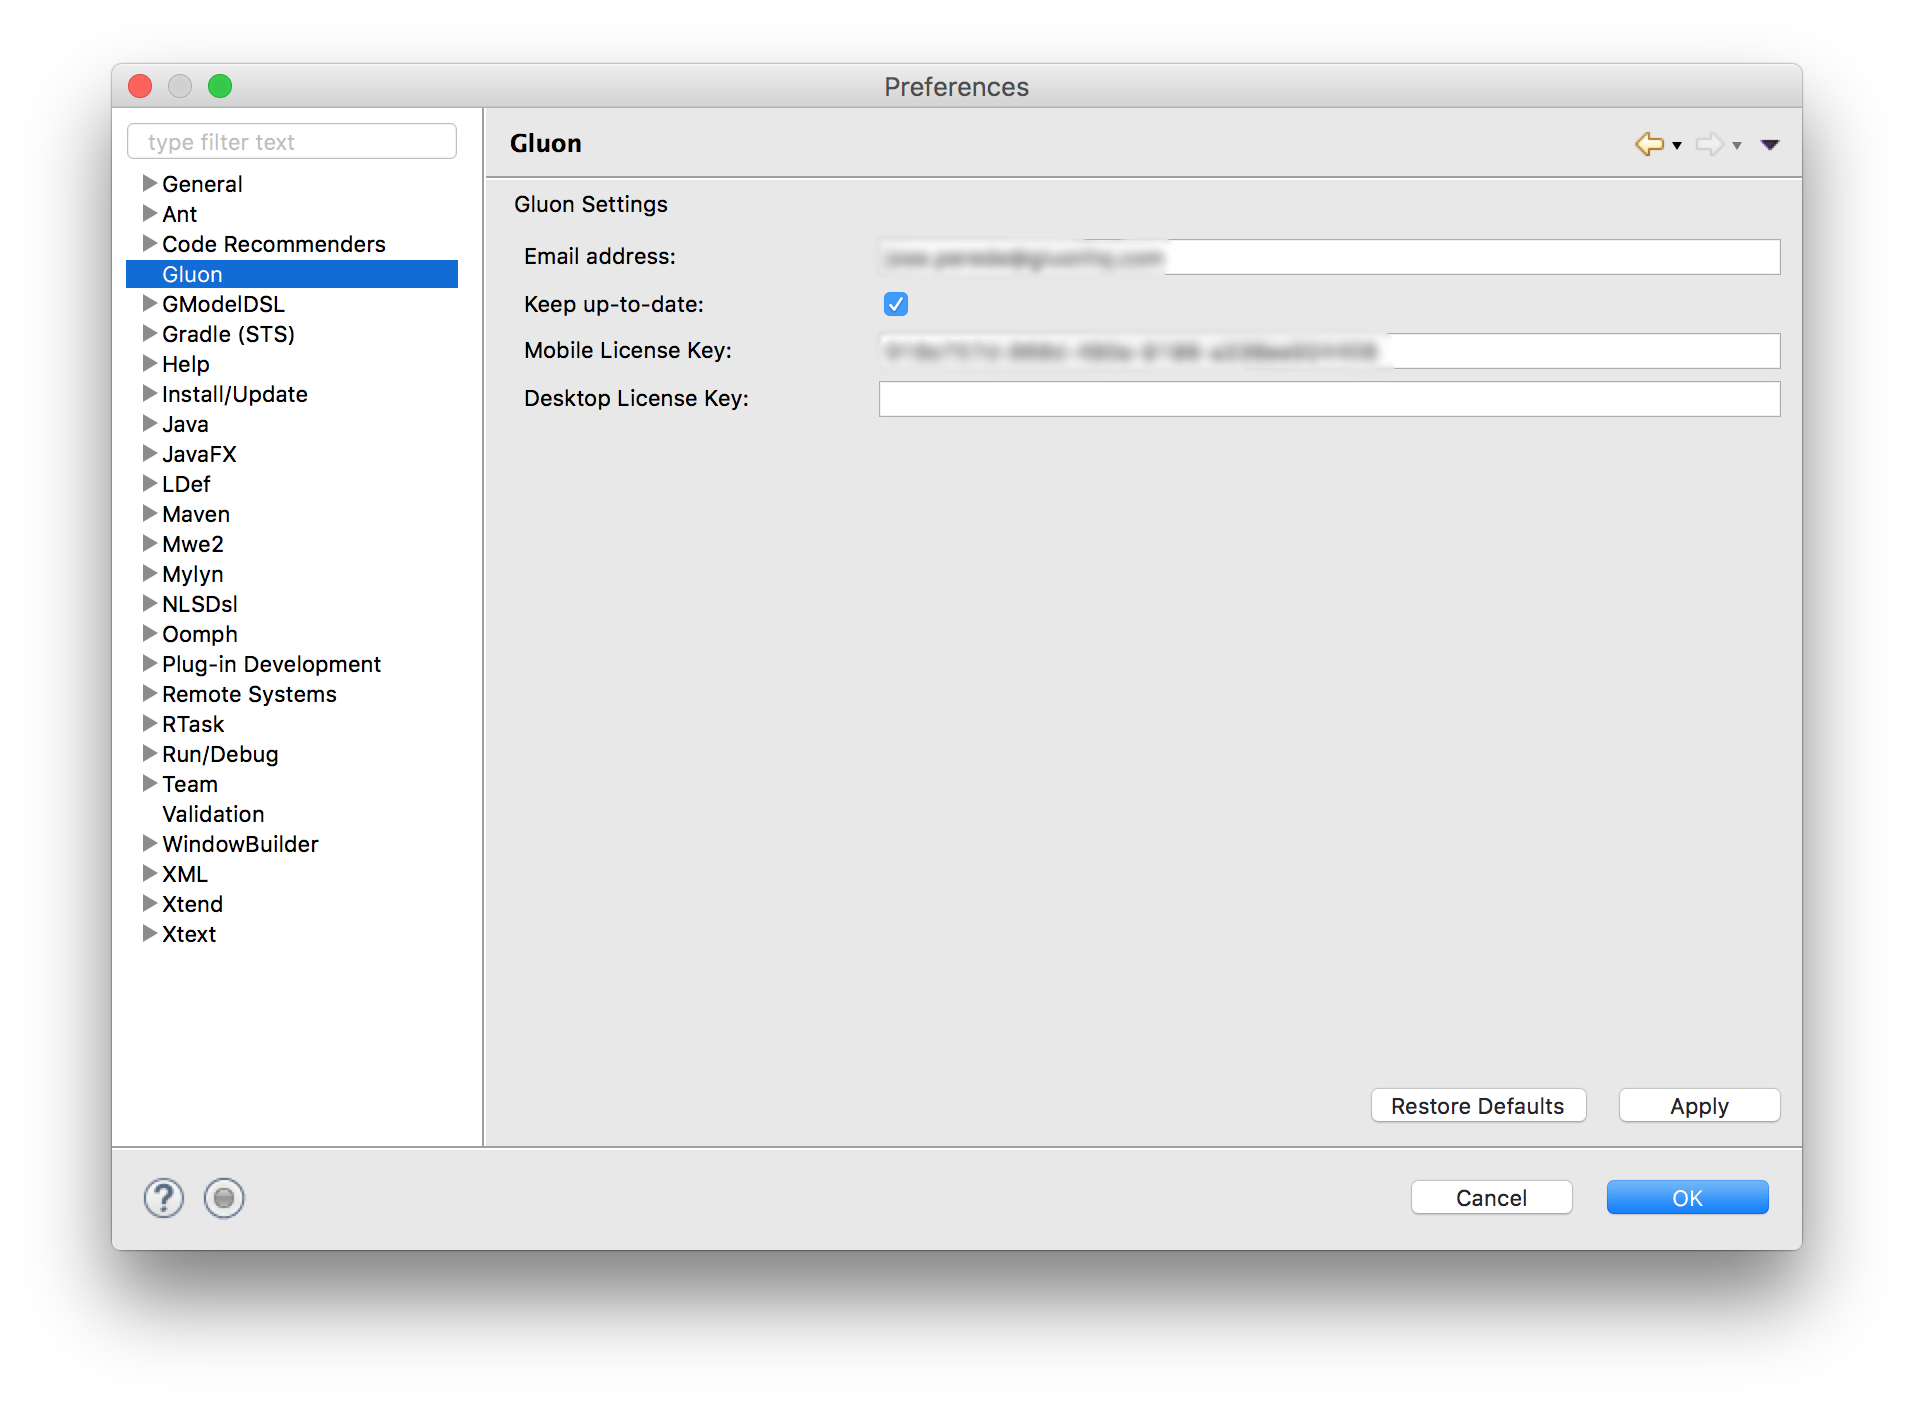Expand the Mwe2 node arrow
The image size is (1914, 1410).
tap(150, 543)
